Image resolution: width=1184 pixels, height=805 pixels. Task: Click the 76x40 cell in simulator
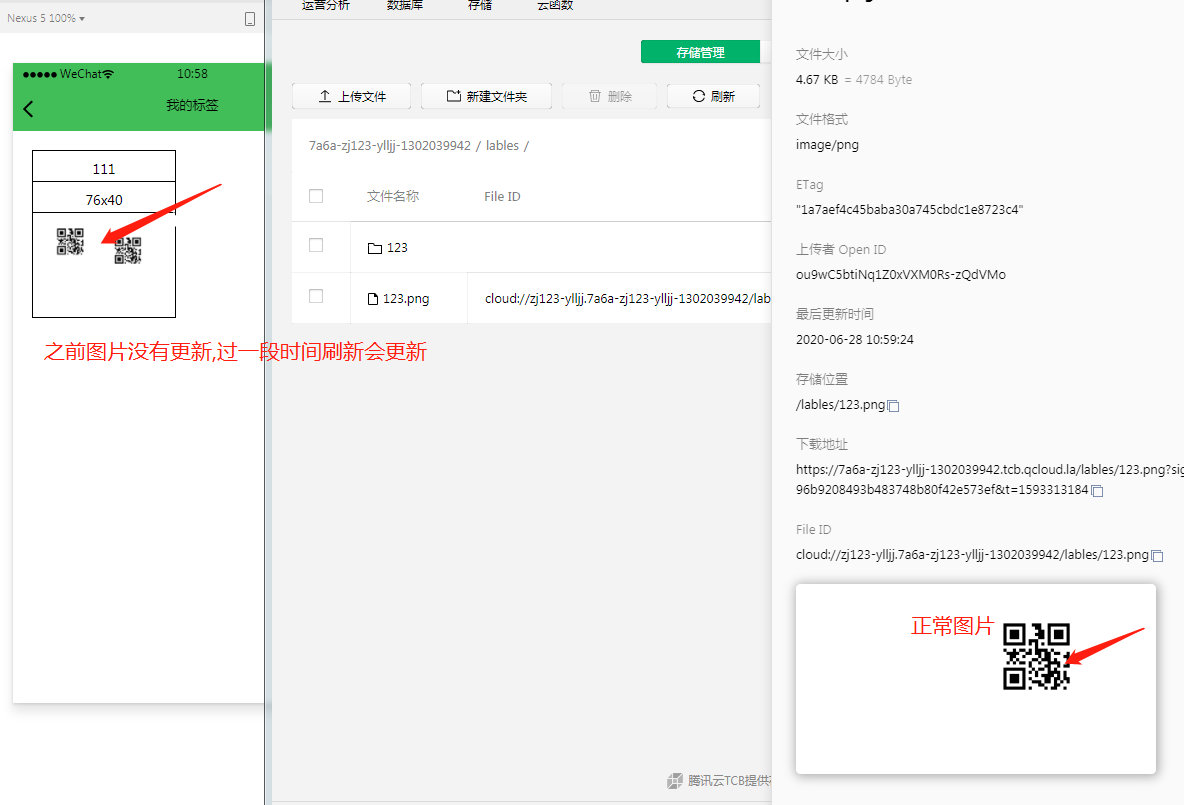(x=104, y=198)
